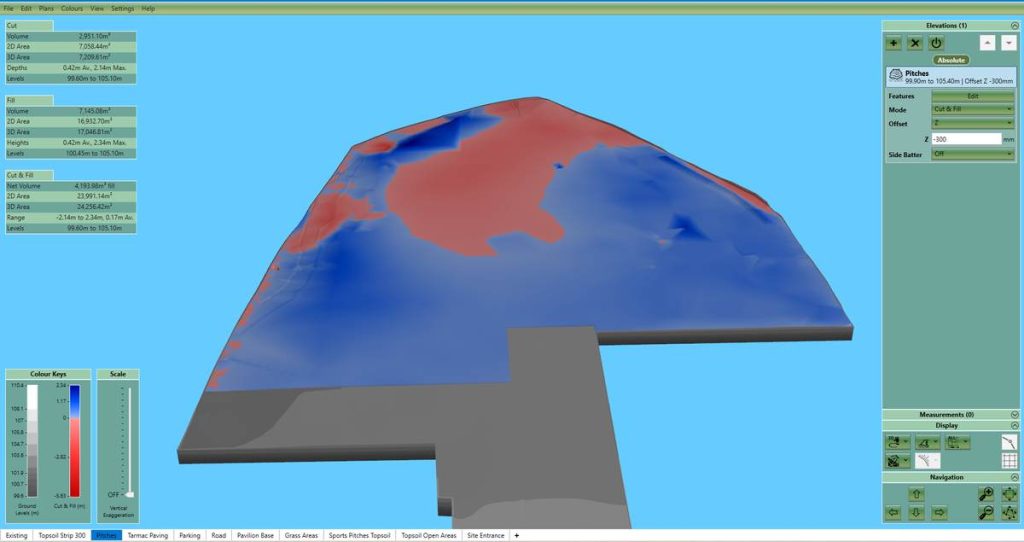Switch to the Tarmac Paving tab

(148, 535)
